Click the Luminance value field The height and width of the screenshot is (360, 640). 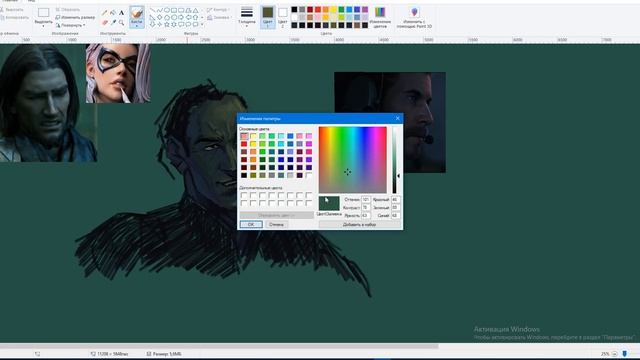click(366, 215)
